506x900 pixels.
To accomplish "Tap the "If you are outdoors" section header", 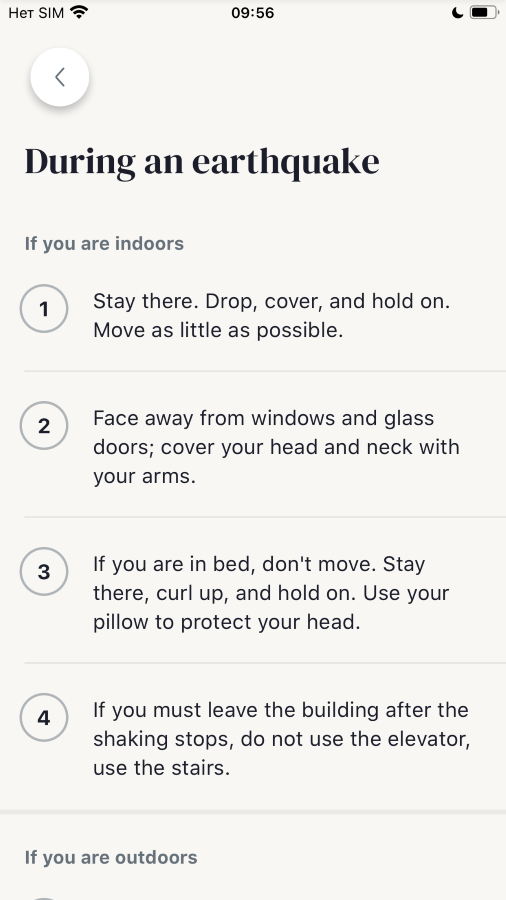I will (x=111, y=858).
